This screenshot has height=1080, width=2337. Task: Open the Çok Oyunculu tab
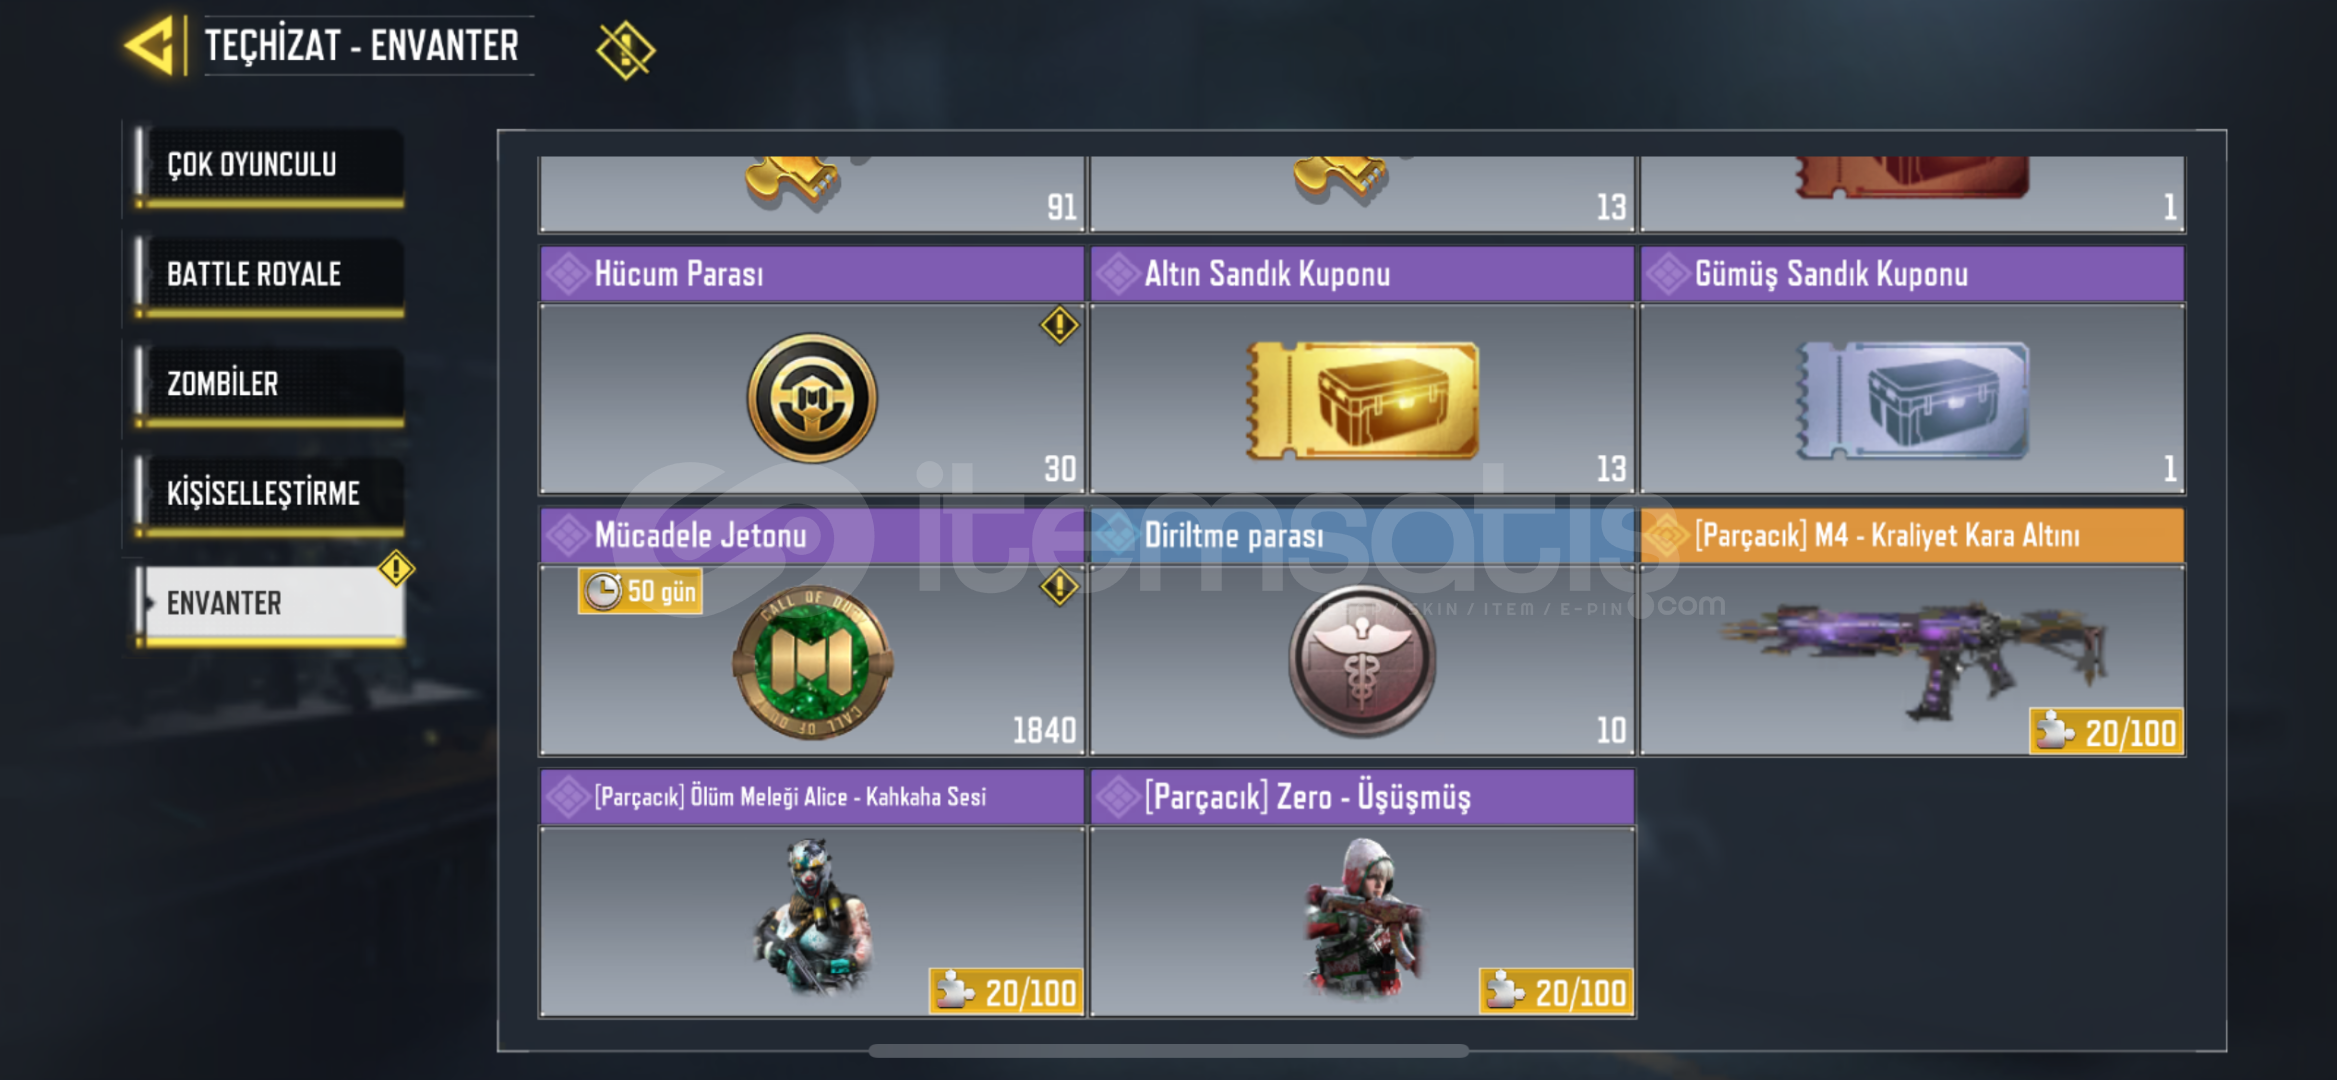270,166
